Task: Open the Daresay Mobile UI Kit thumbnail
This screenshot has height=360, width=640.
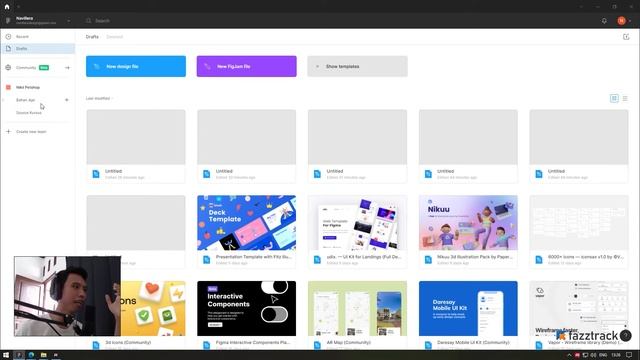Action: [x=468, y=309]
